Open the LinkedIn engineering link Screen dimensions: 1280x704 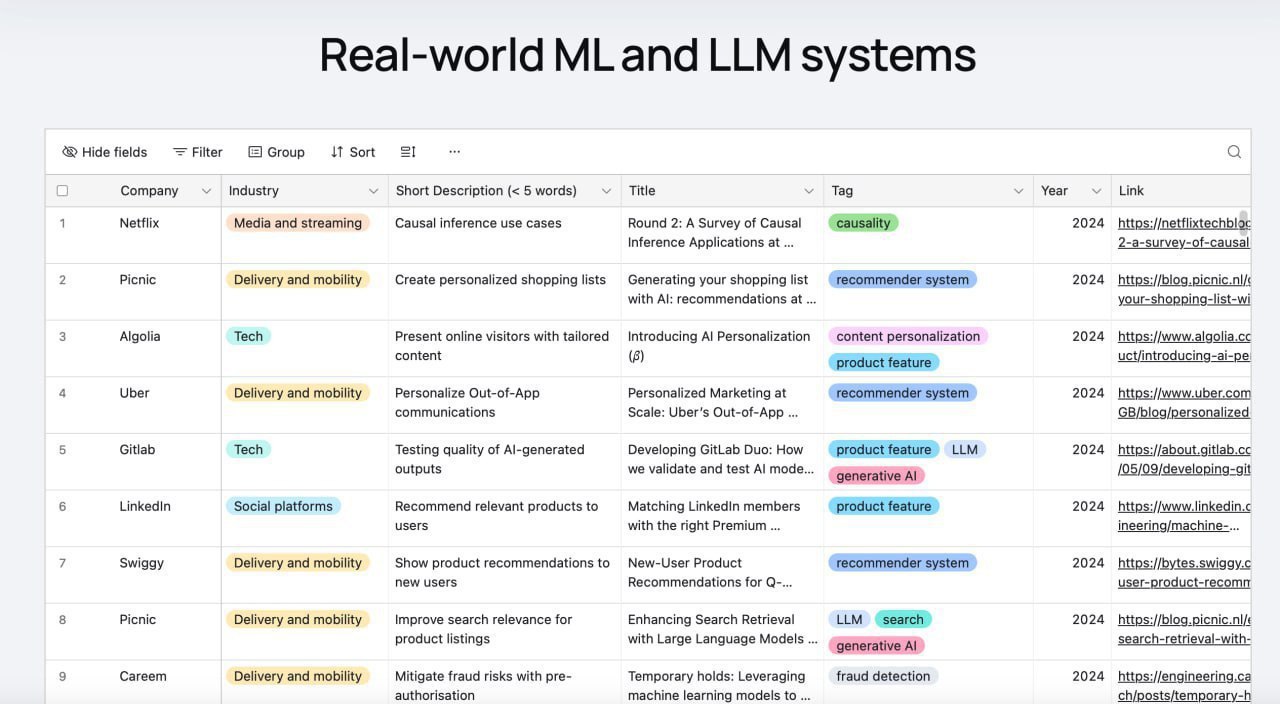tap(1184, 516)
